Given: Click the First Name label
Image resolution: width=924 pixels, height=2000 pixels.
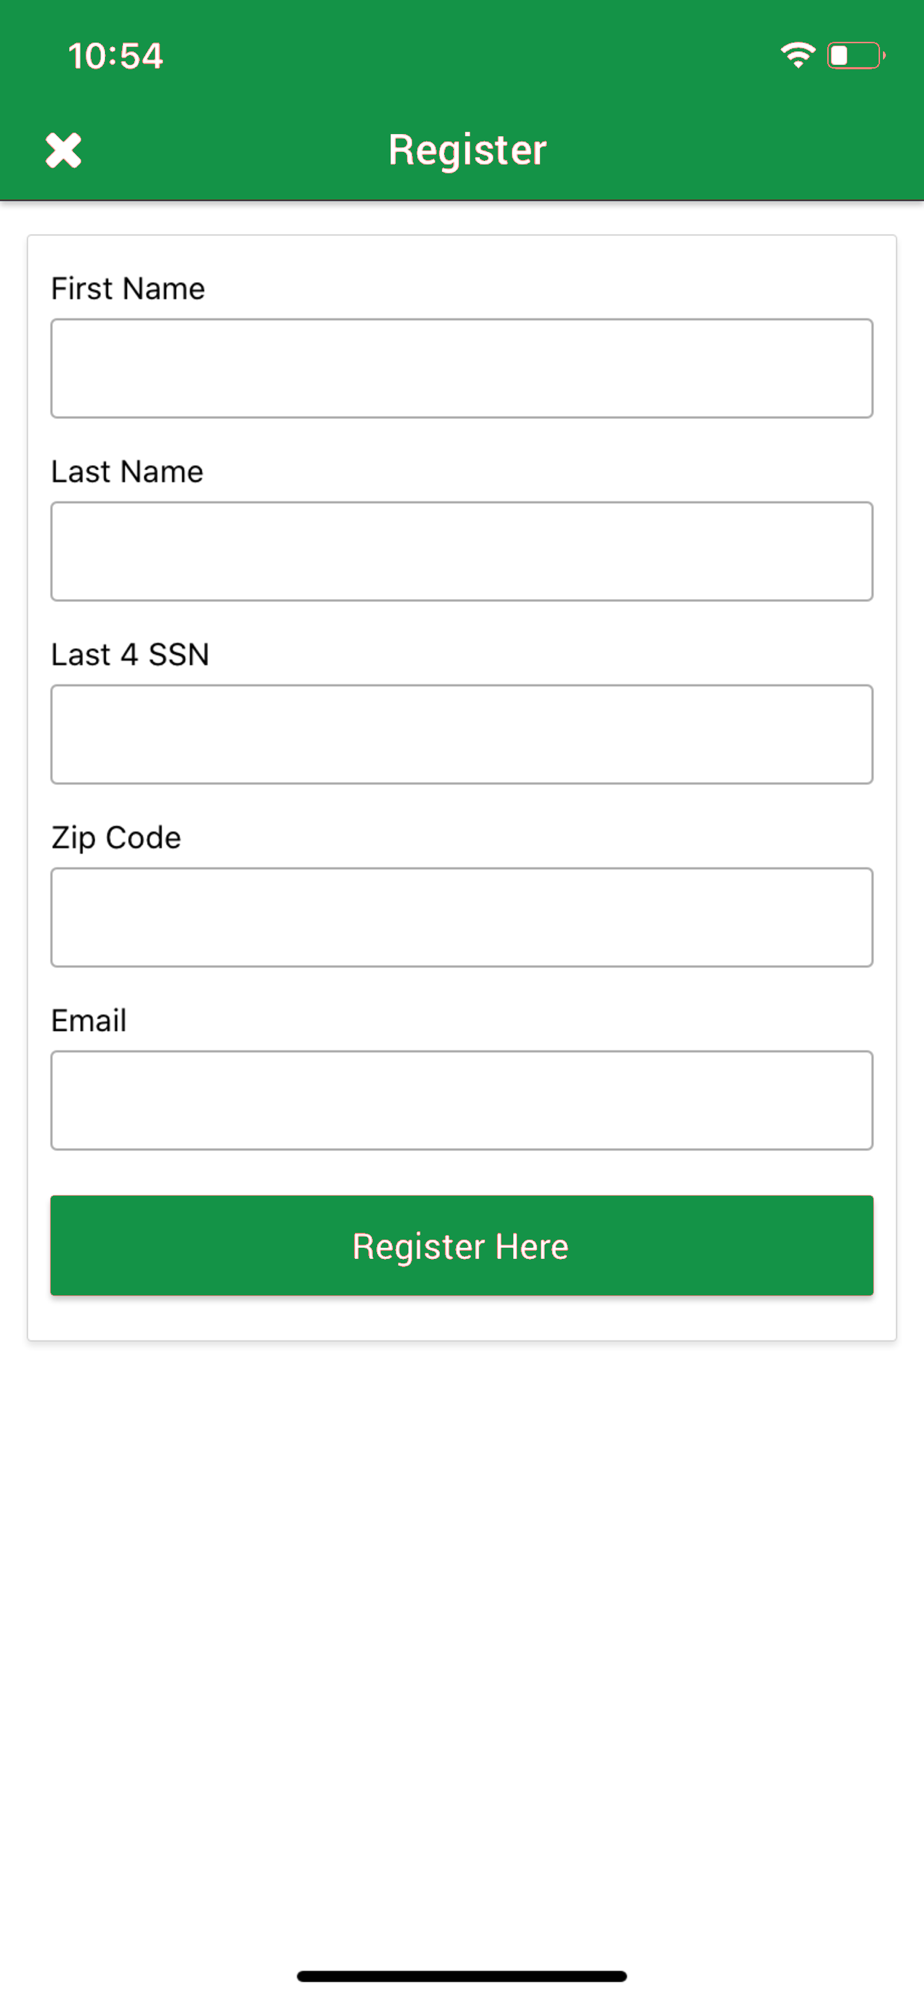Looking at the screenshot, I should (x=128, y=288).
